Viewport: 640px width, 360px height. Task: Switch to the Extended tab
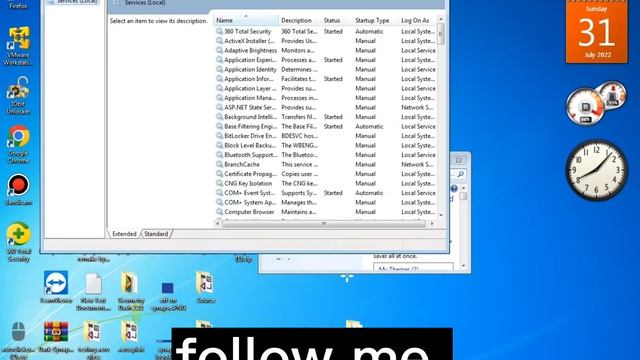(124, 234)
